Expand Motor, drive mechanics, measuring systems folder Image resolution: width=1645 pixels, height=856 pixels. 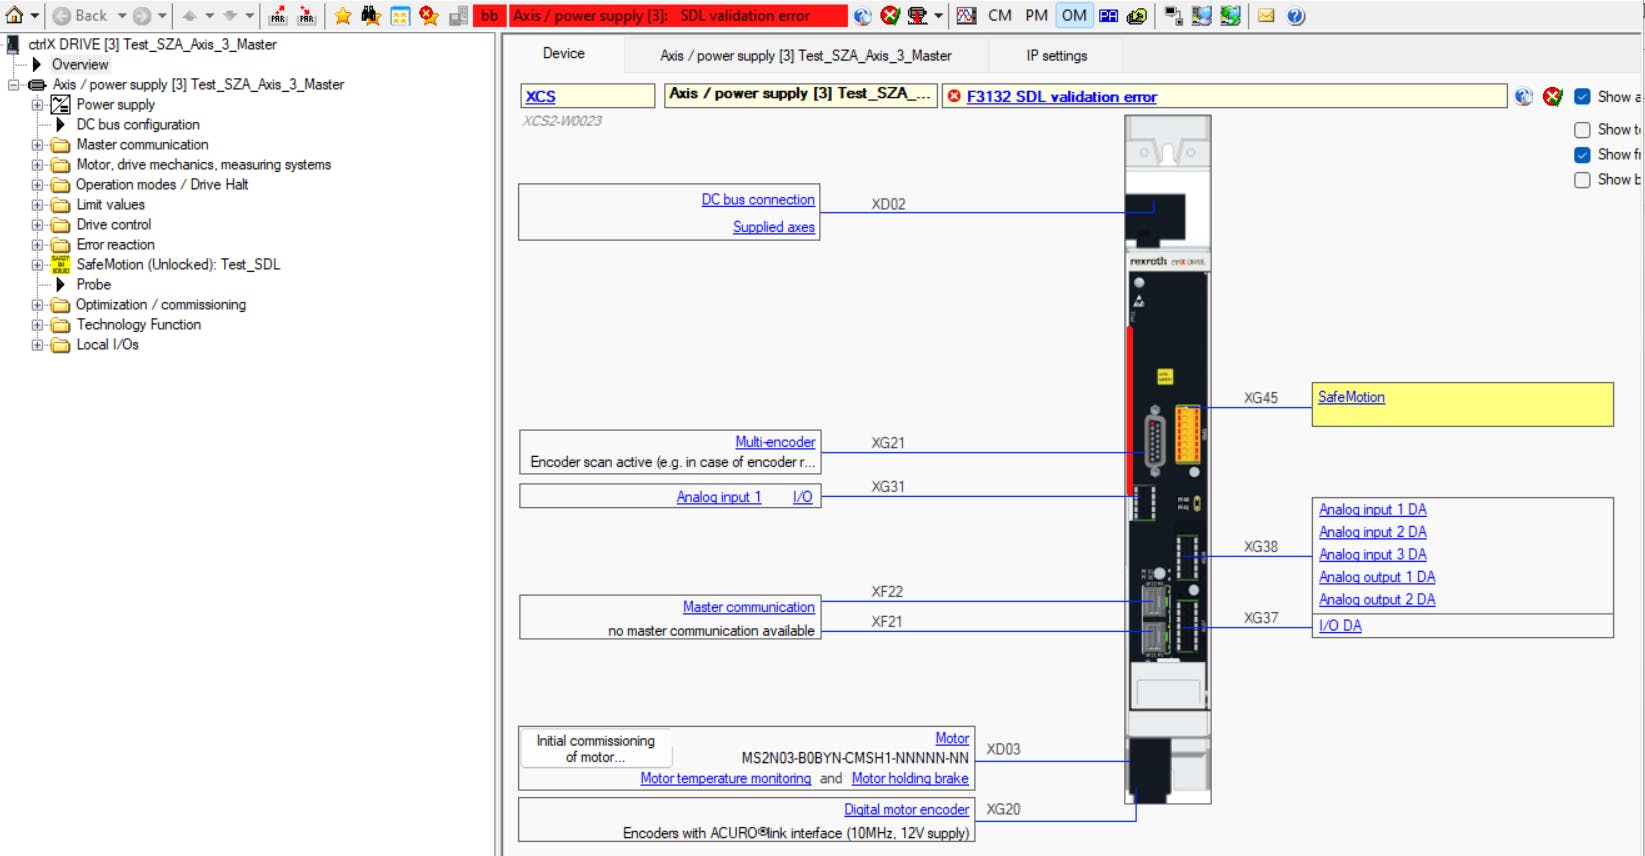37,165
